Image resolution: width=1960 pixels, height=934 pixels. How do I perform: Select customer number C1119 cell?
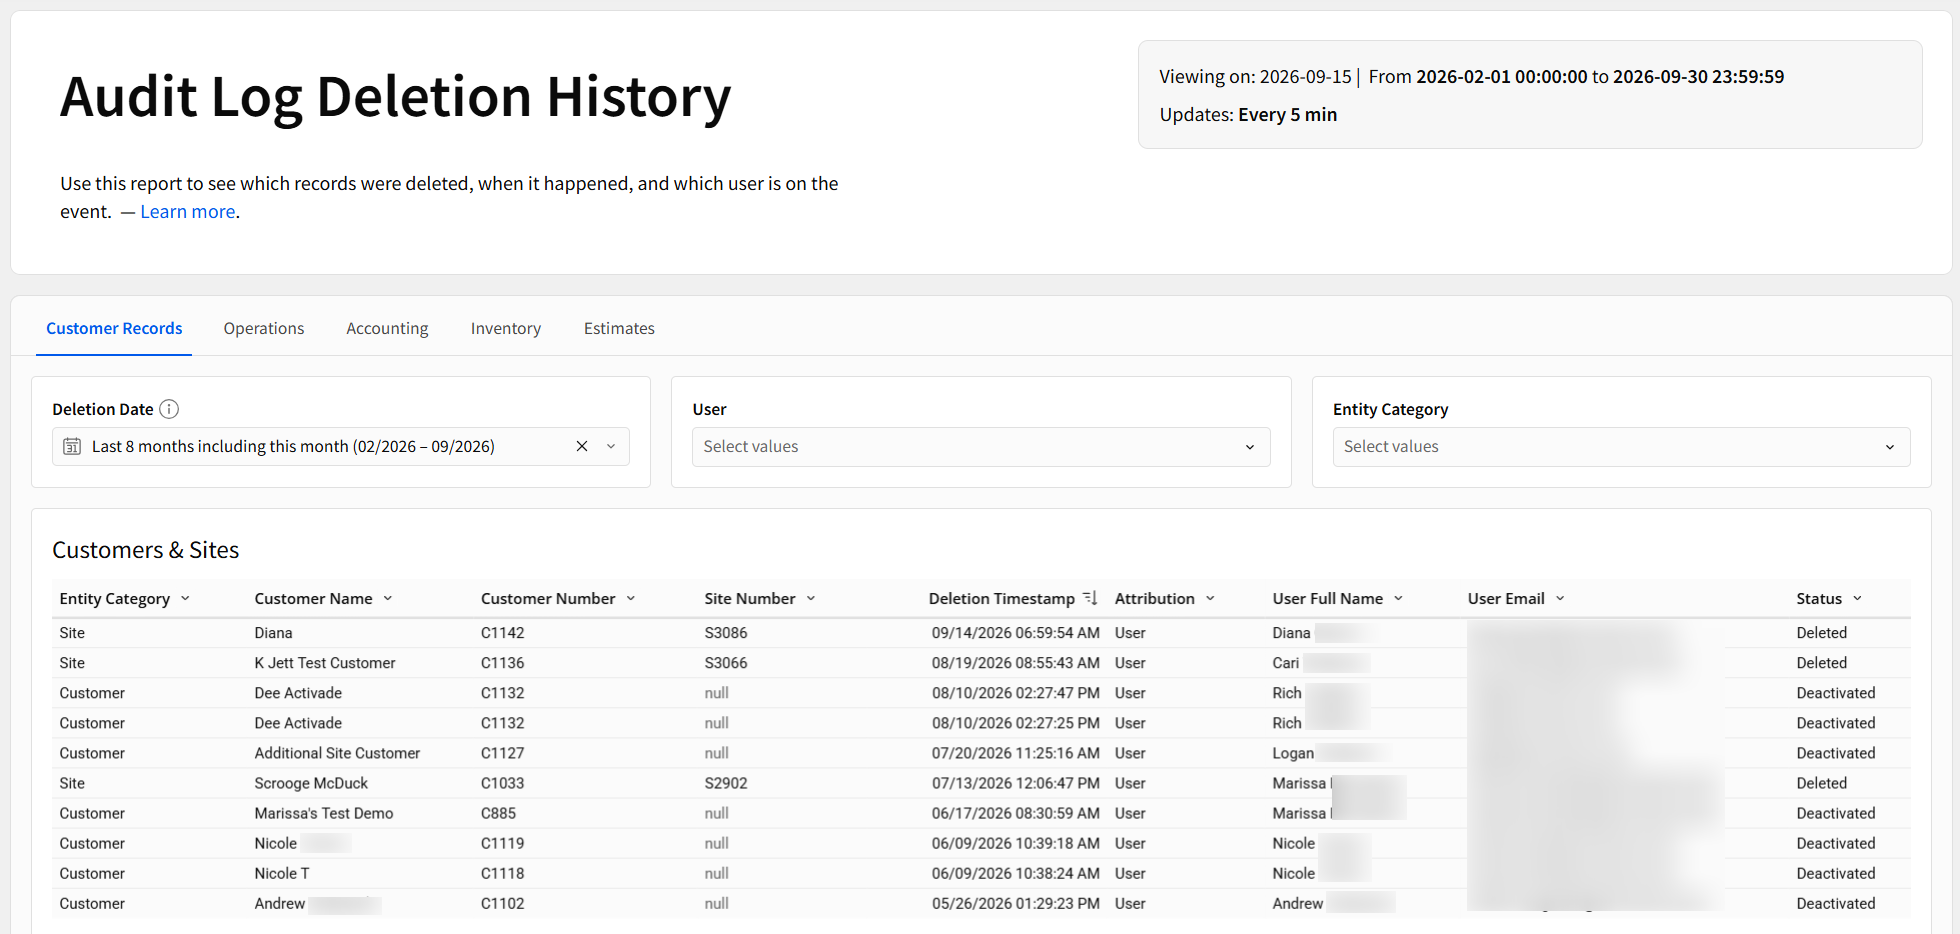click(x=502, y=843)
